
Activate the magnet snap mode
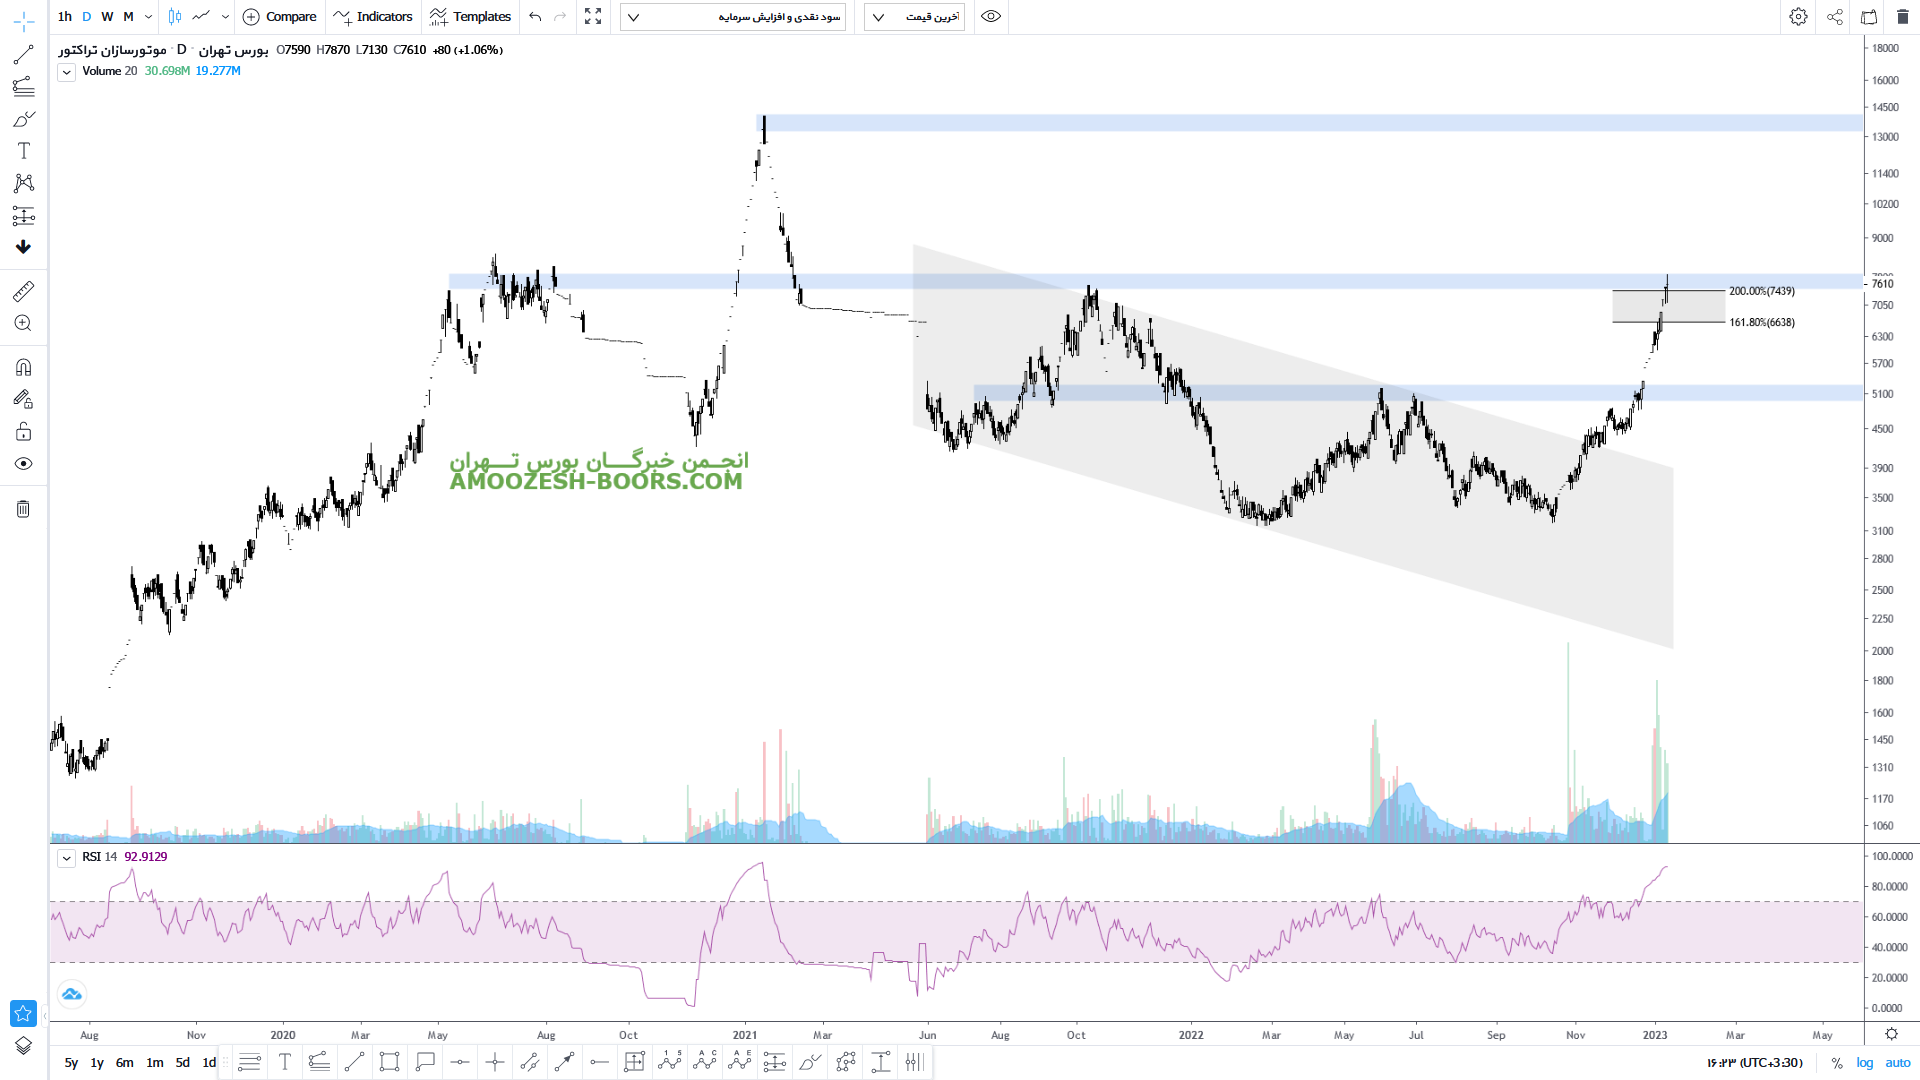[x=23, y=367]
